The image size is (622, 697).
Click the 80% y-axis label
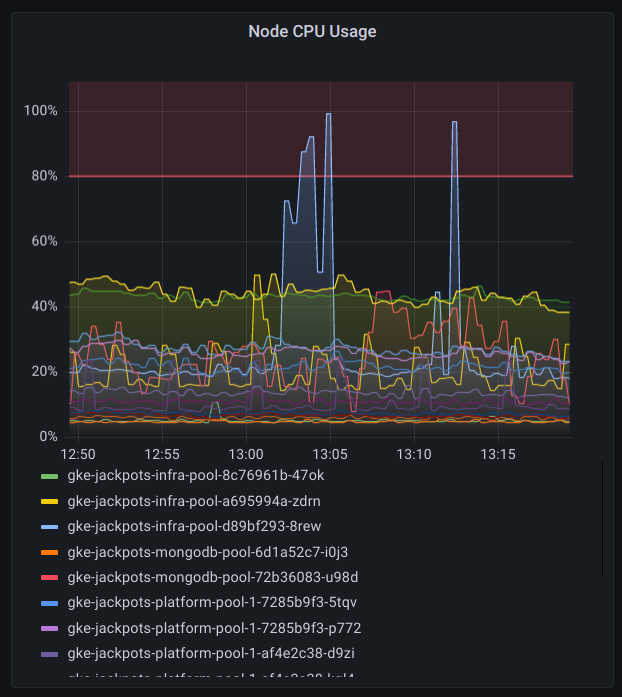tap(44, 176)
